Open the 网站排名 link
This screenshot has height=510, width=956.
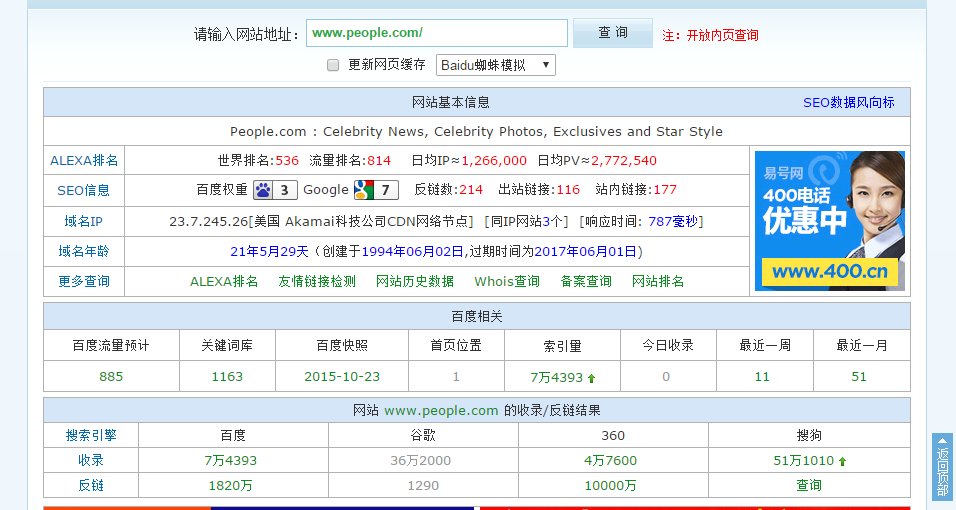pos(658,282)
